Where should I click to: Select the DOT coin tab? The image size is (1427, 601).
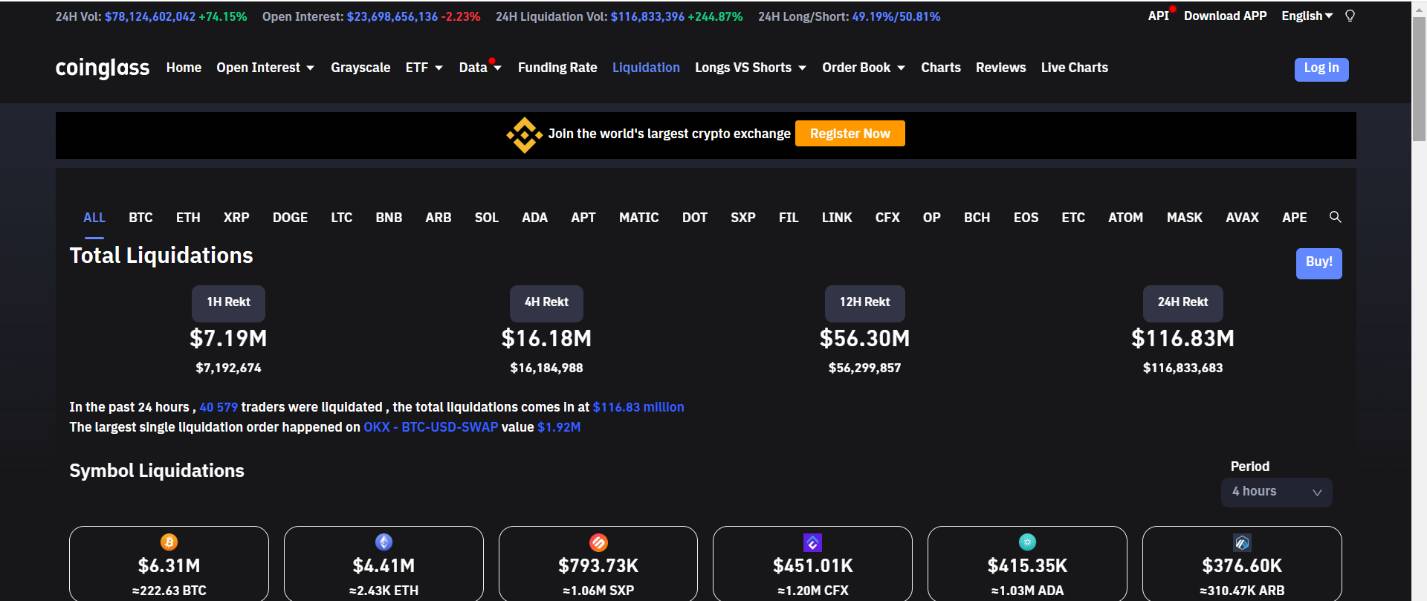[695, 217]
